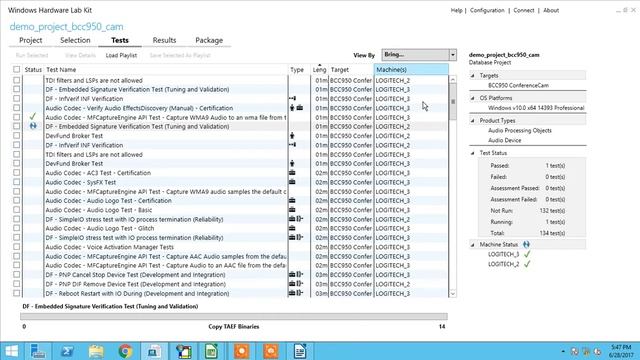Collapse the Test Status section

pyautogui.click(x=472, y=153)
